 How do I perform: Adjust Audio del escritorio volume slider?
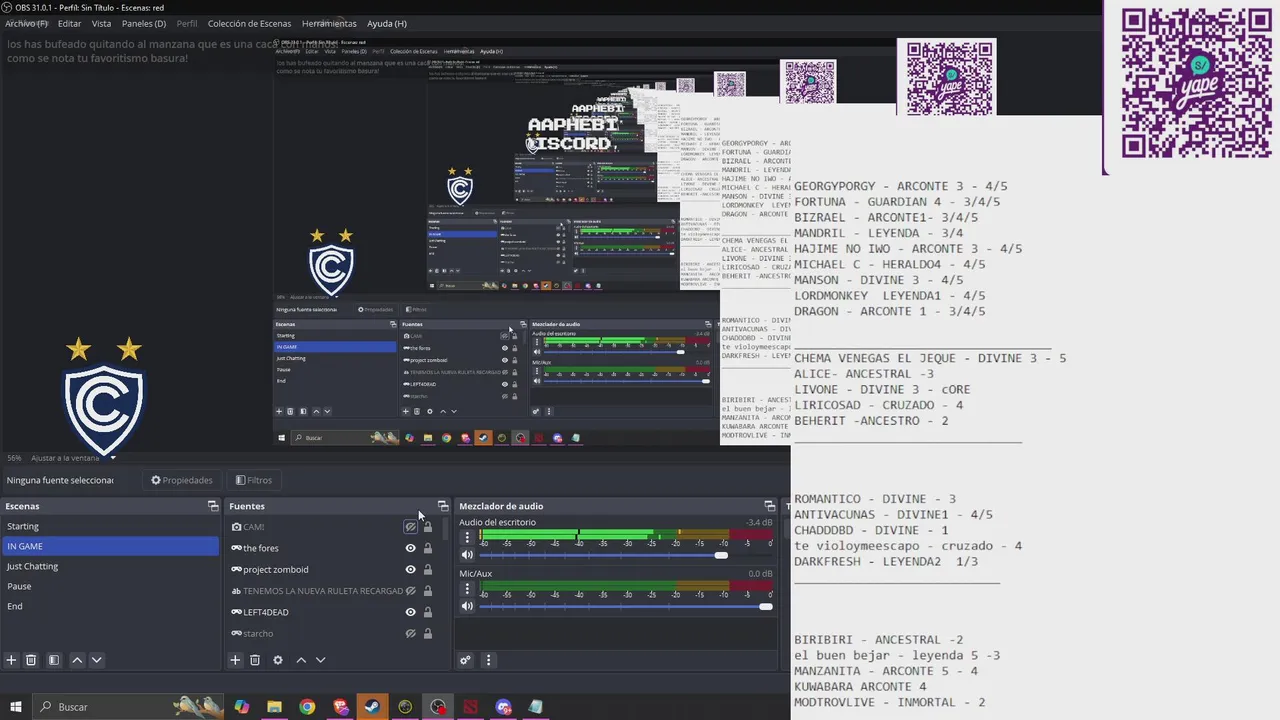tap(626, 555)
